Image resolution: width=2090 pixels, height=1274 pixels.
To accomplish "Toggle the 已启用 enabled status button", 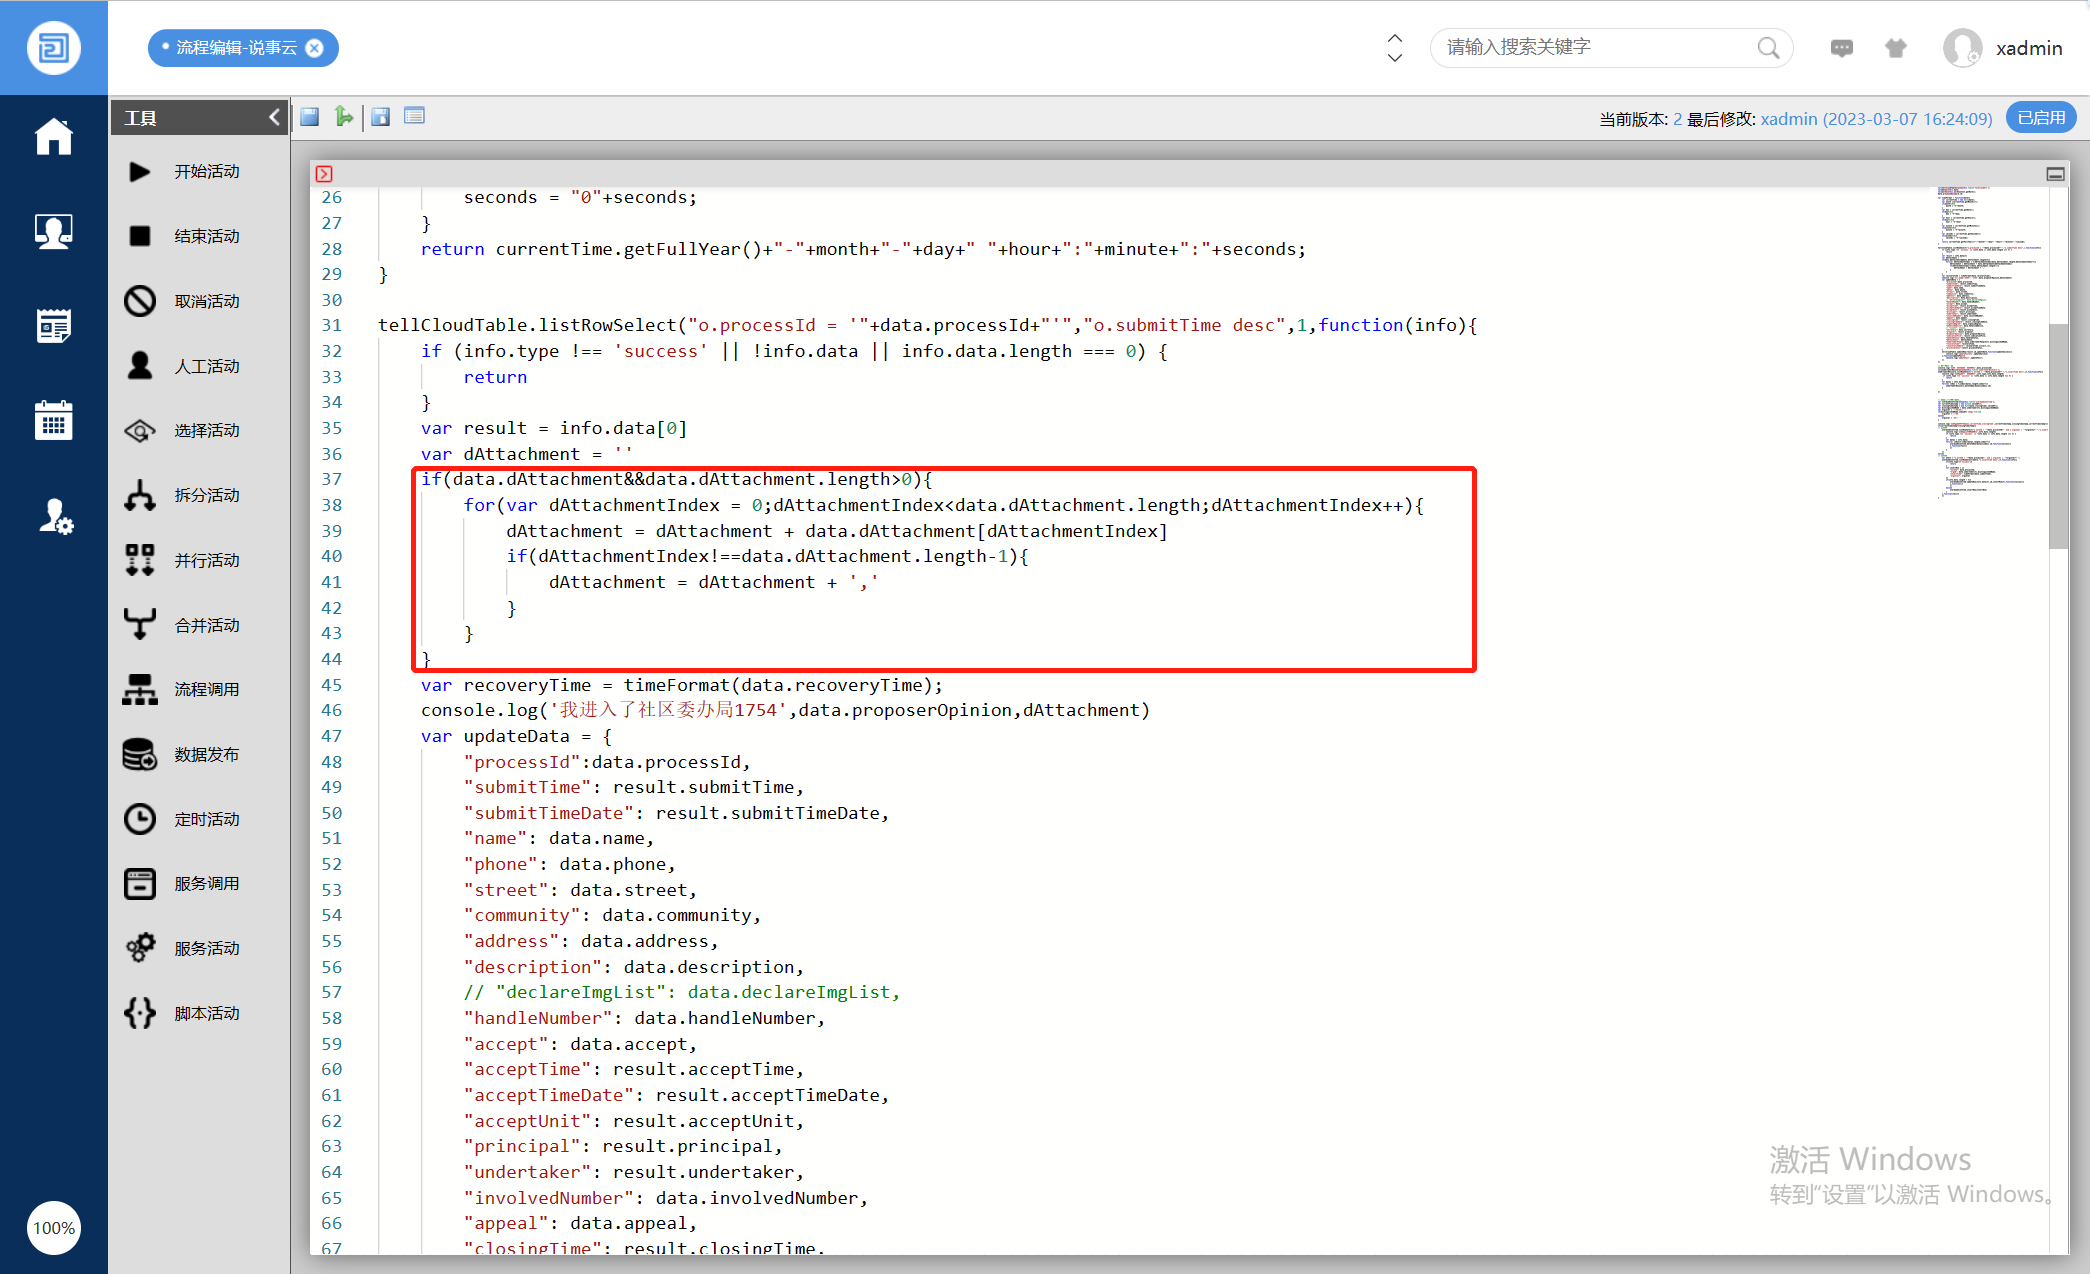I will tap(2040, 118).
